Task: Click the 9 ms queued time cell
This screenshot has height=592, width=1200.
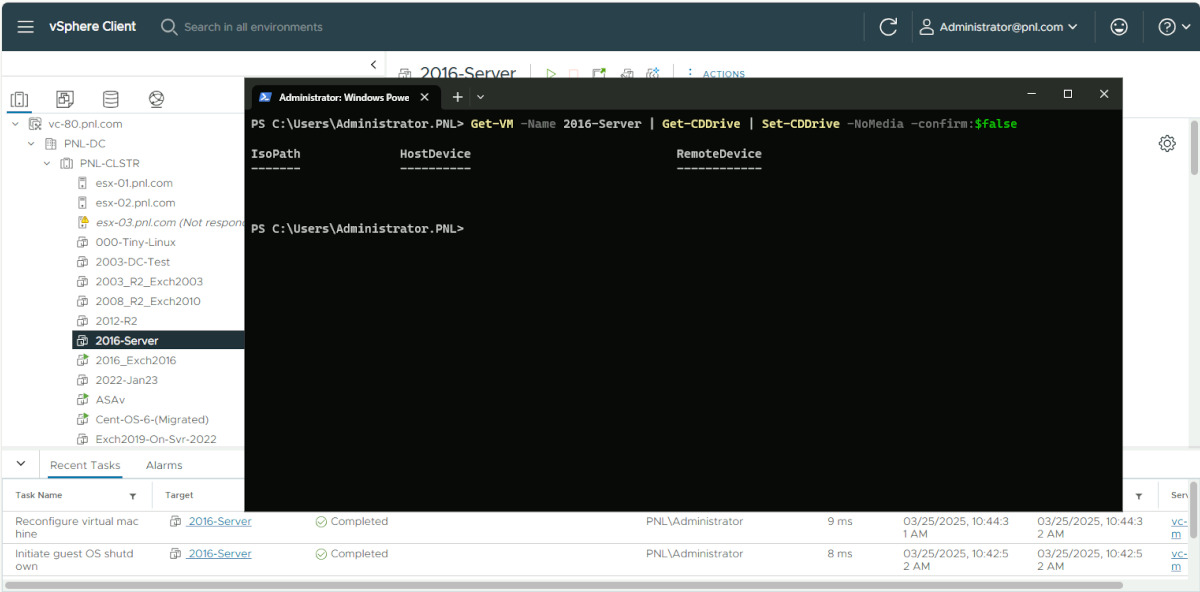Action: point(840,521)
